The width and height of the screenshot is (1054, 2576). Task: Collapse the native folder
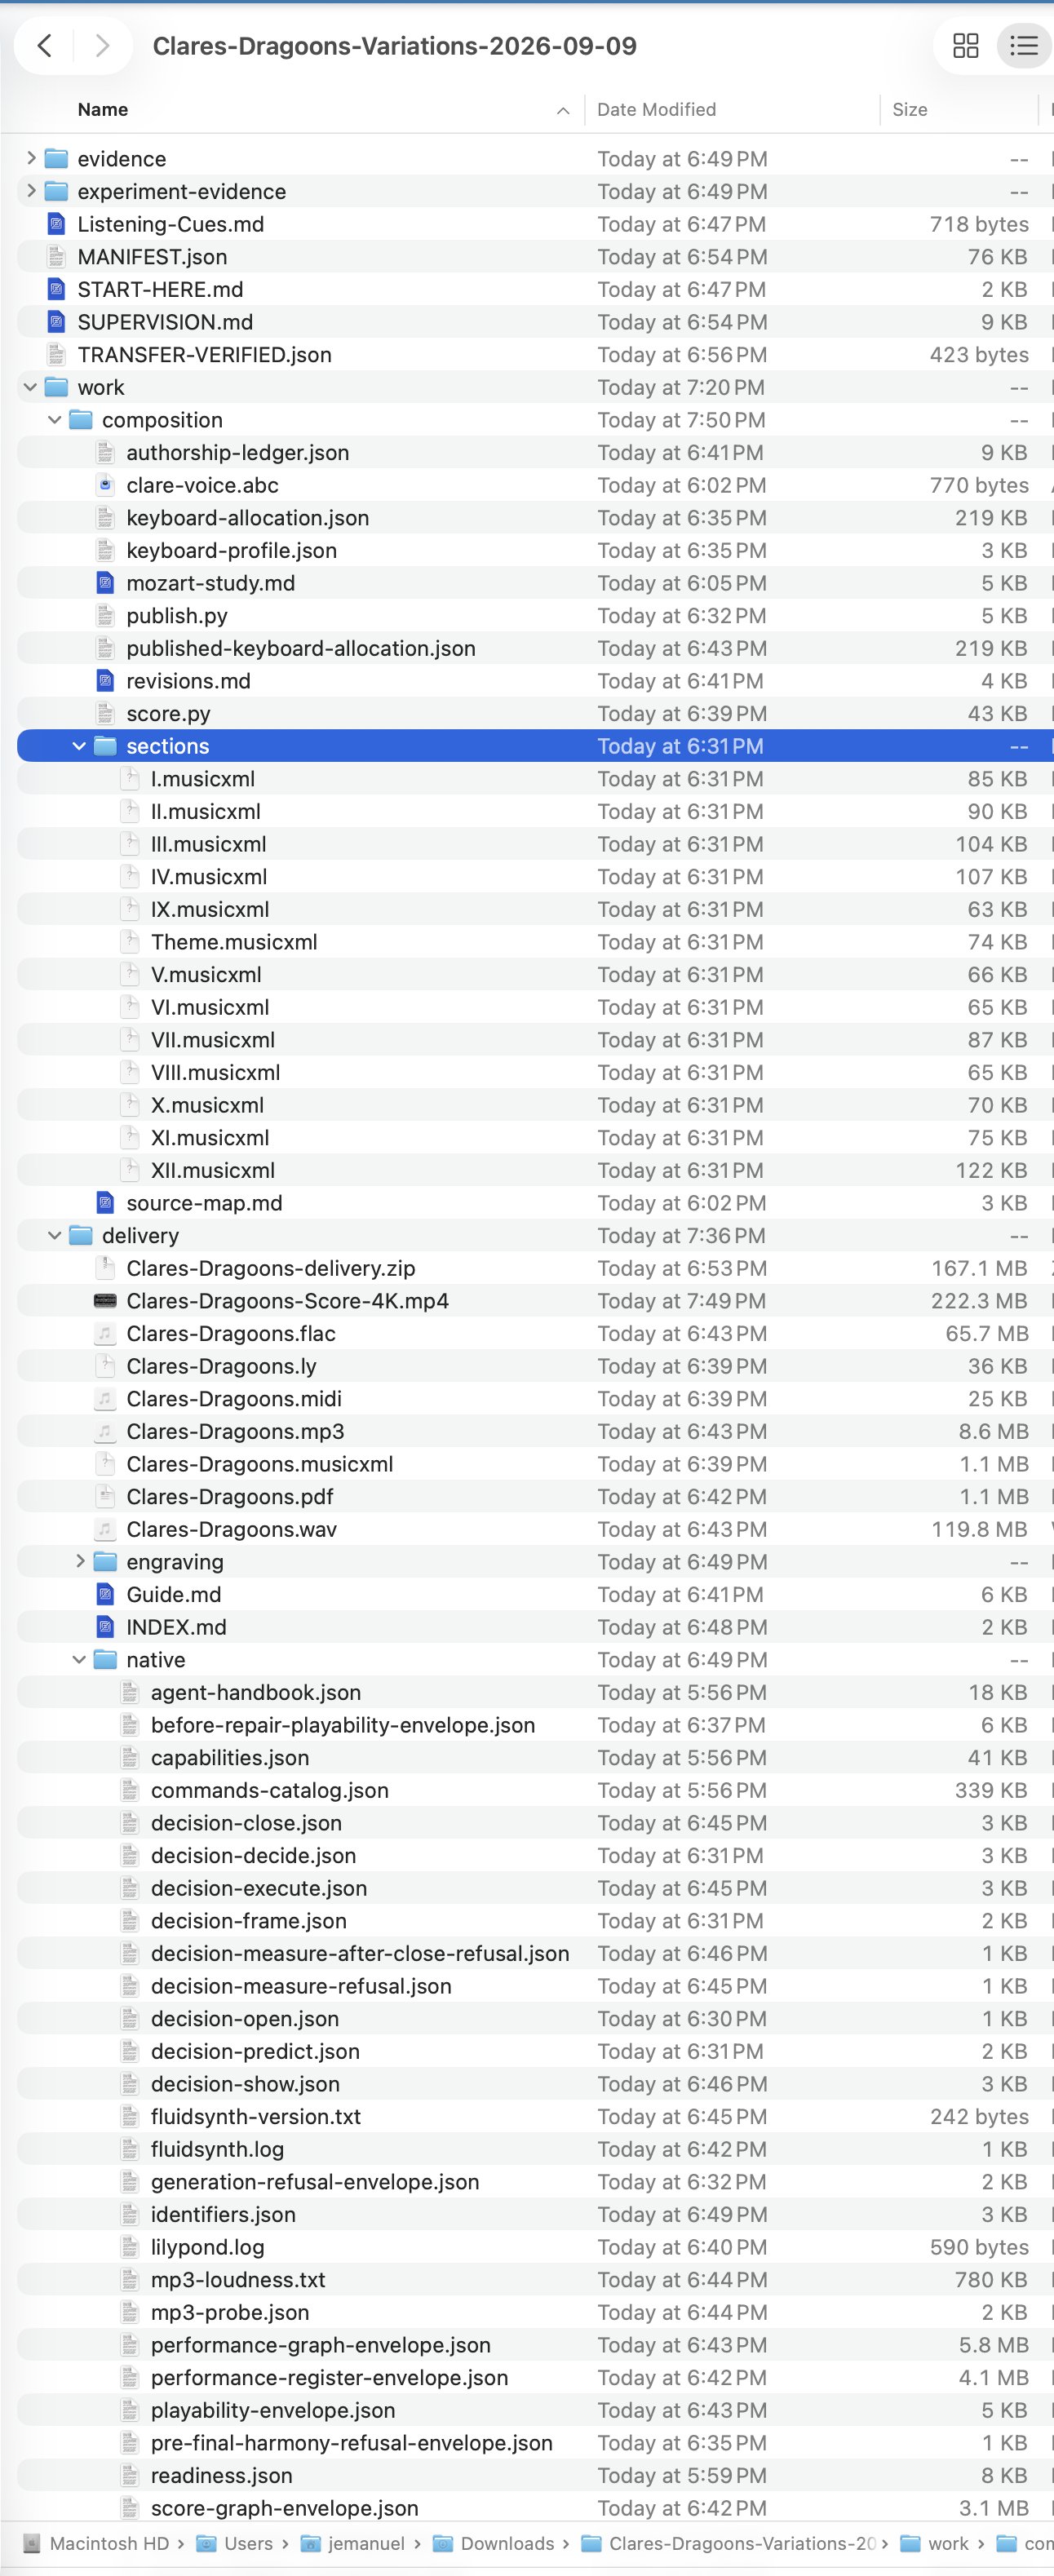(x=79, y=1660)
